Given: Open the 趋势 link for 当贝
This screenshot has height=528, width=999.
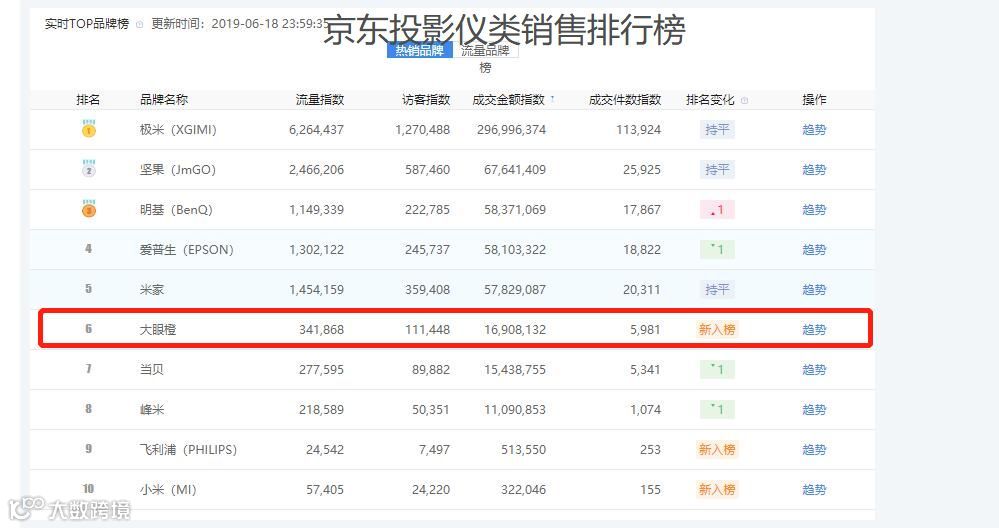Looking at the screenshot, I should tap(814, 369).
